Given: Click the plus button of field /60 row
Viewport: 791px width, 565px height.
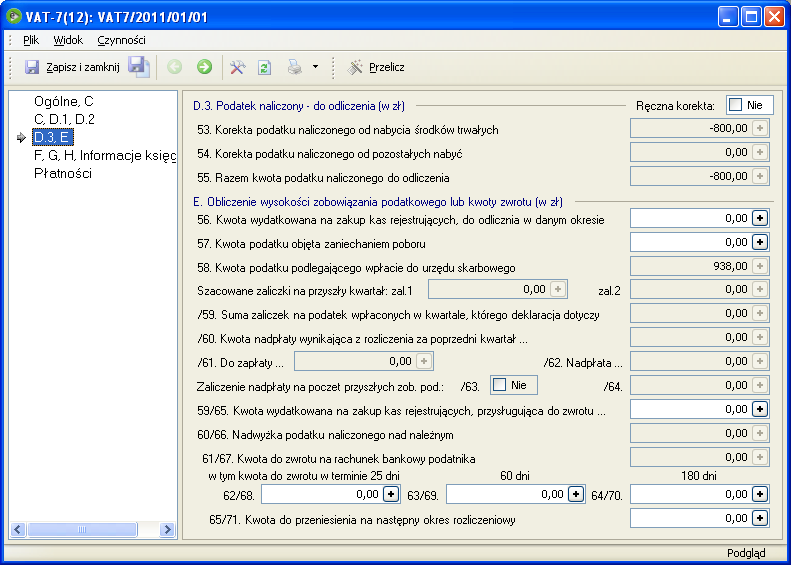Looking at the screenshot, I should (760, 337).
